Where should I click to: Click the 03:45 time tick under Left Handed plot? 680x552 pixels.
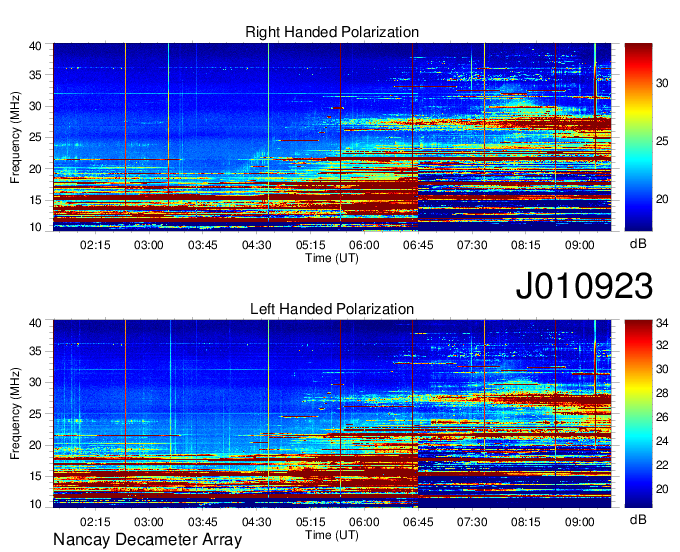tap(203, 522)
